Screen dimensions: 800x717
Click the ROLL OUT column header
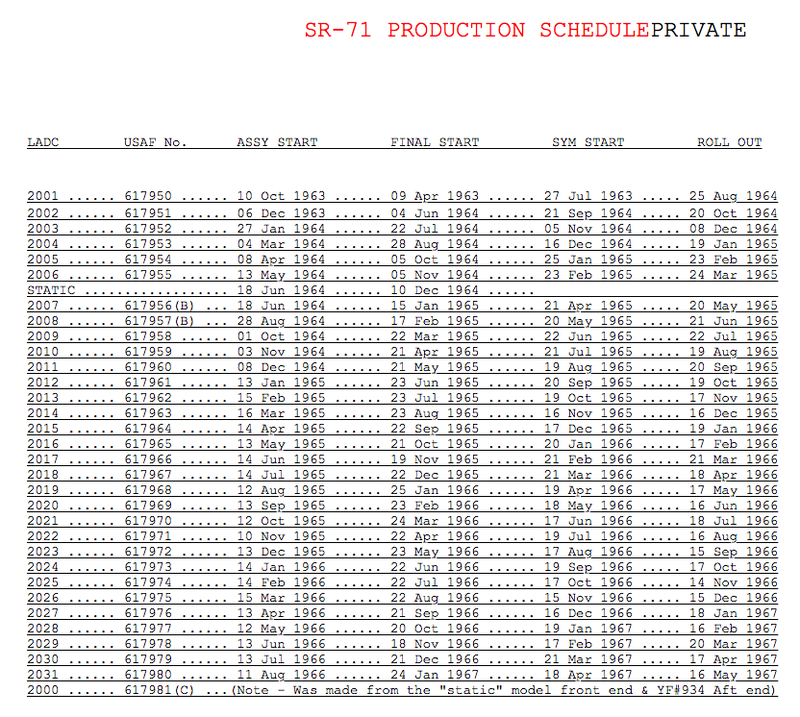coord(730,142)
